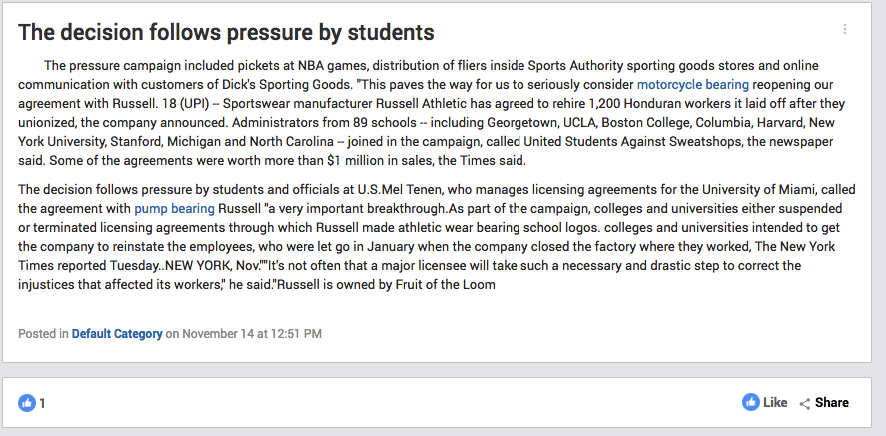Viewport: 886px width, 436px height.
Task: Open the Default Category link
Action: coord(117,334)
